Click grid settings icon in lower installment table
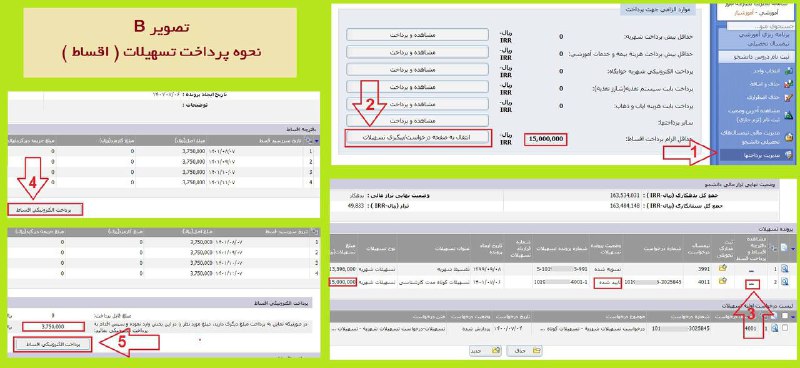The height and width of the screenshot is (368, 800). (x=314, y=232)
